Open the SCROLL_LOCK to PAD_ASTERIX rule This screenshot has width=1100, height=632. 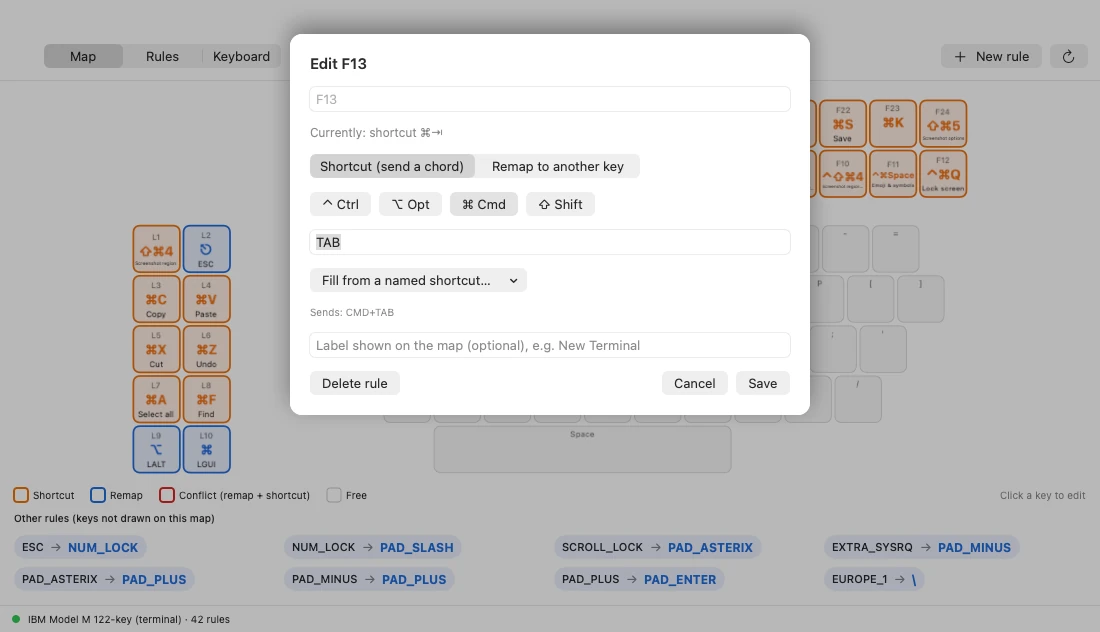(657, 547)
